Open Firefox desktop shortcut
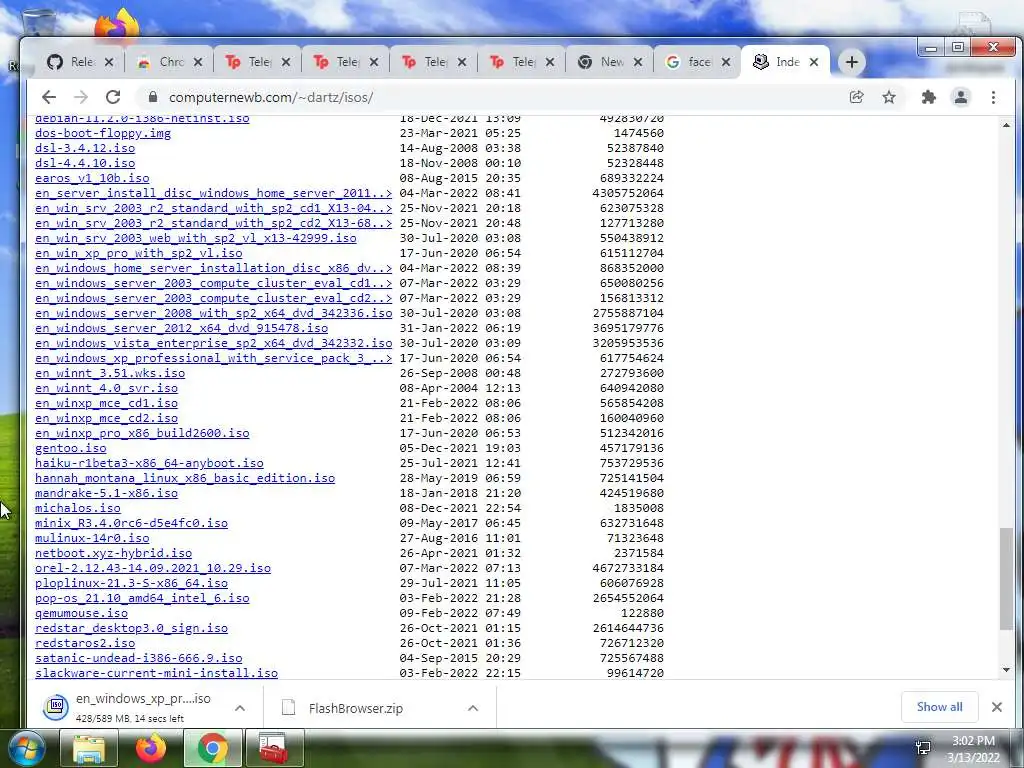Viewport: 1024px width, 768px height. (x=118, y=25)
